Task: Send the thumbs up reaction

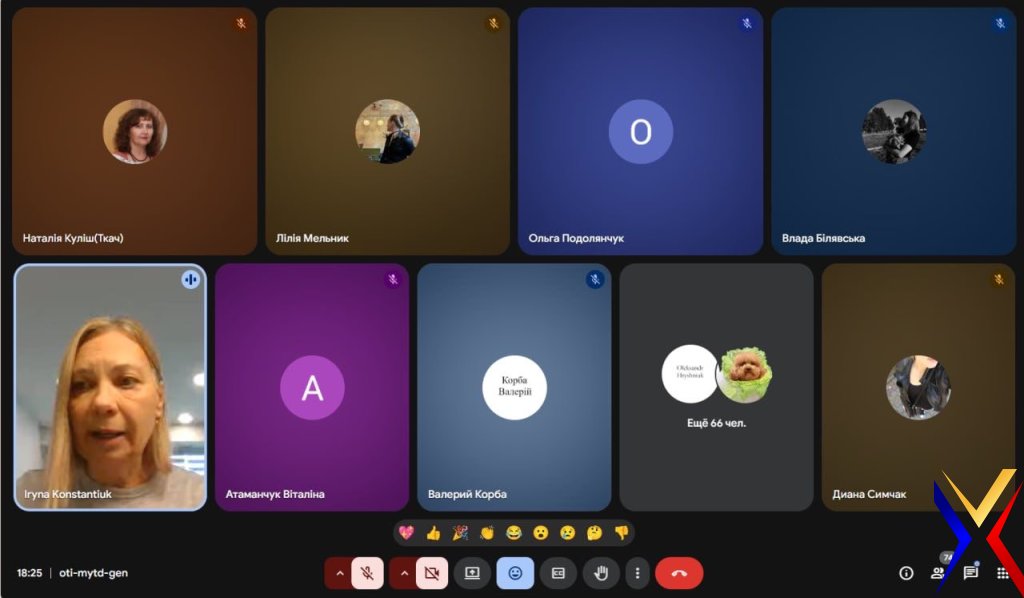Action: (x=433, y=533)
